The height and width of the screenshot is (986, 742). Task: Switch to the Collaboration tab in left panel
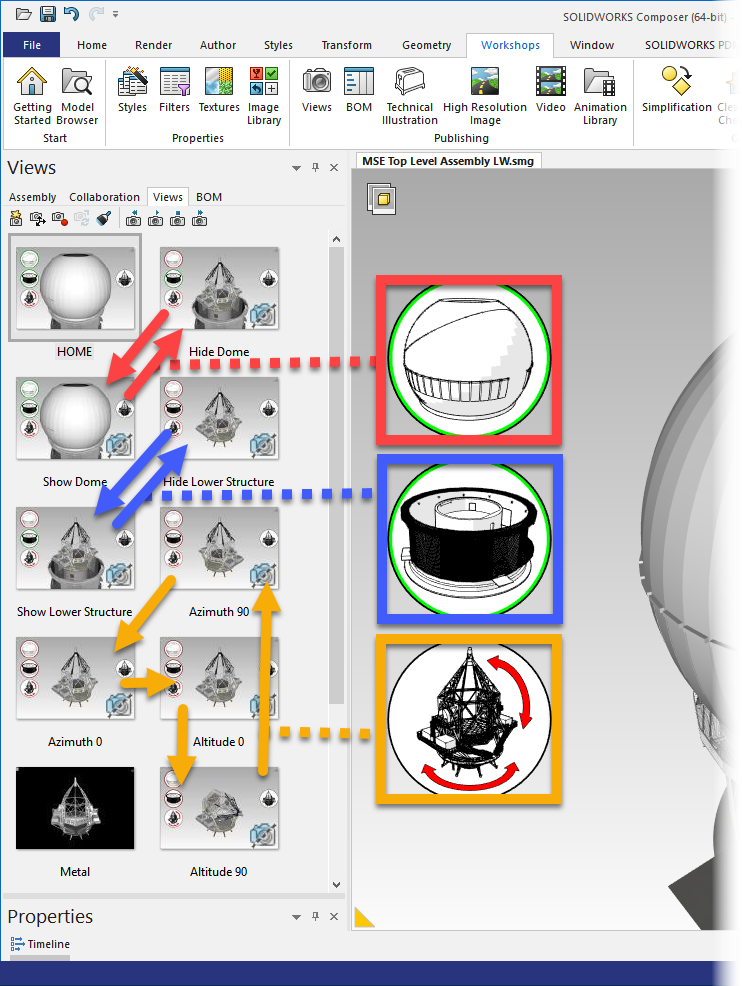[104, 197]
